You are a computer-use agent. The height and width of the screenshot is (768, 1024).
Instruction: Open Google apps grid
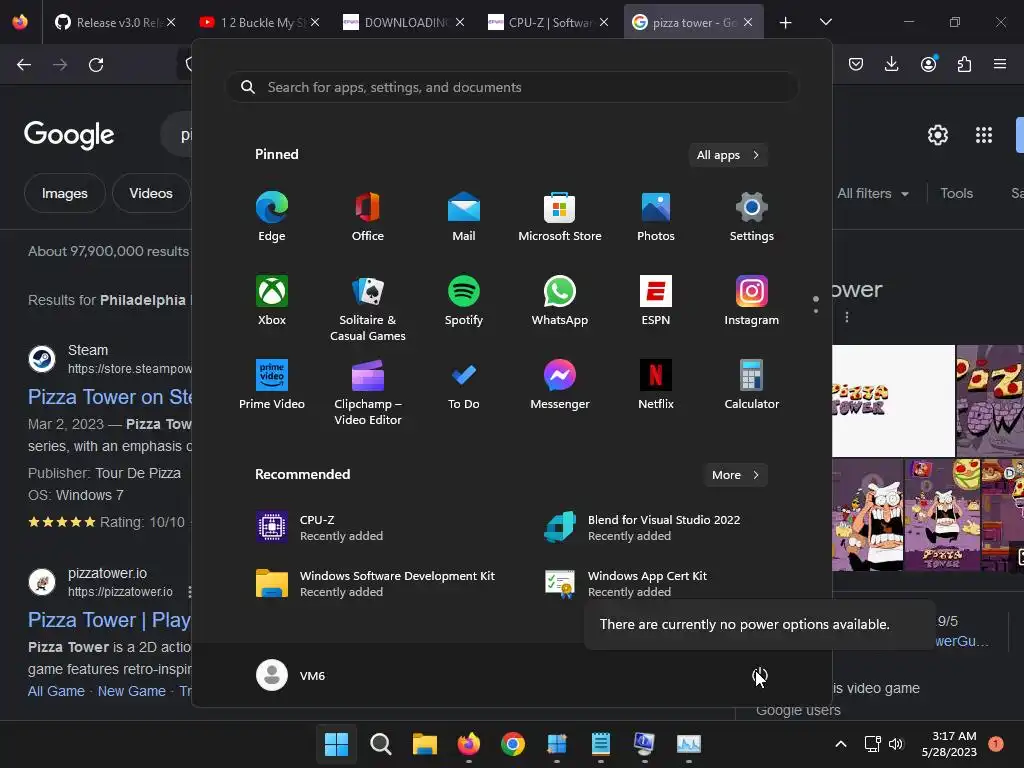[984, 135]
